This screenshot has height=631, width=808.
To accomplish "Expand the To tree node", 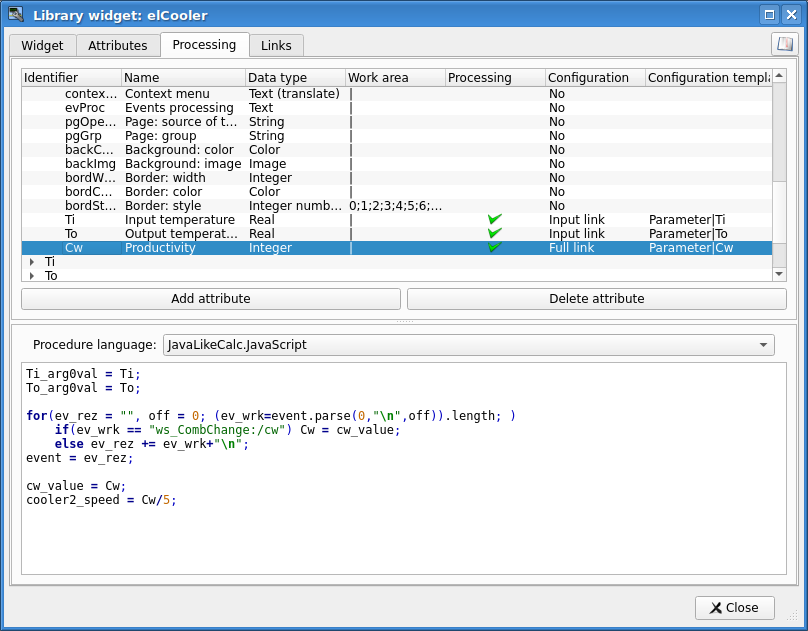I will (x=32, y=276).
